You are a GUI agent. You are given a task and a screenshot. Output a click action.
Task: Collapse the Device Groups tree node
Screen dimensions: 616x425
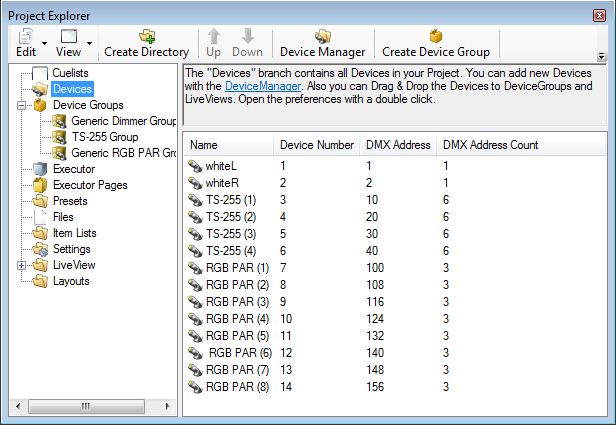(x=22, y=105)
